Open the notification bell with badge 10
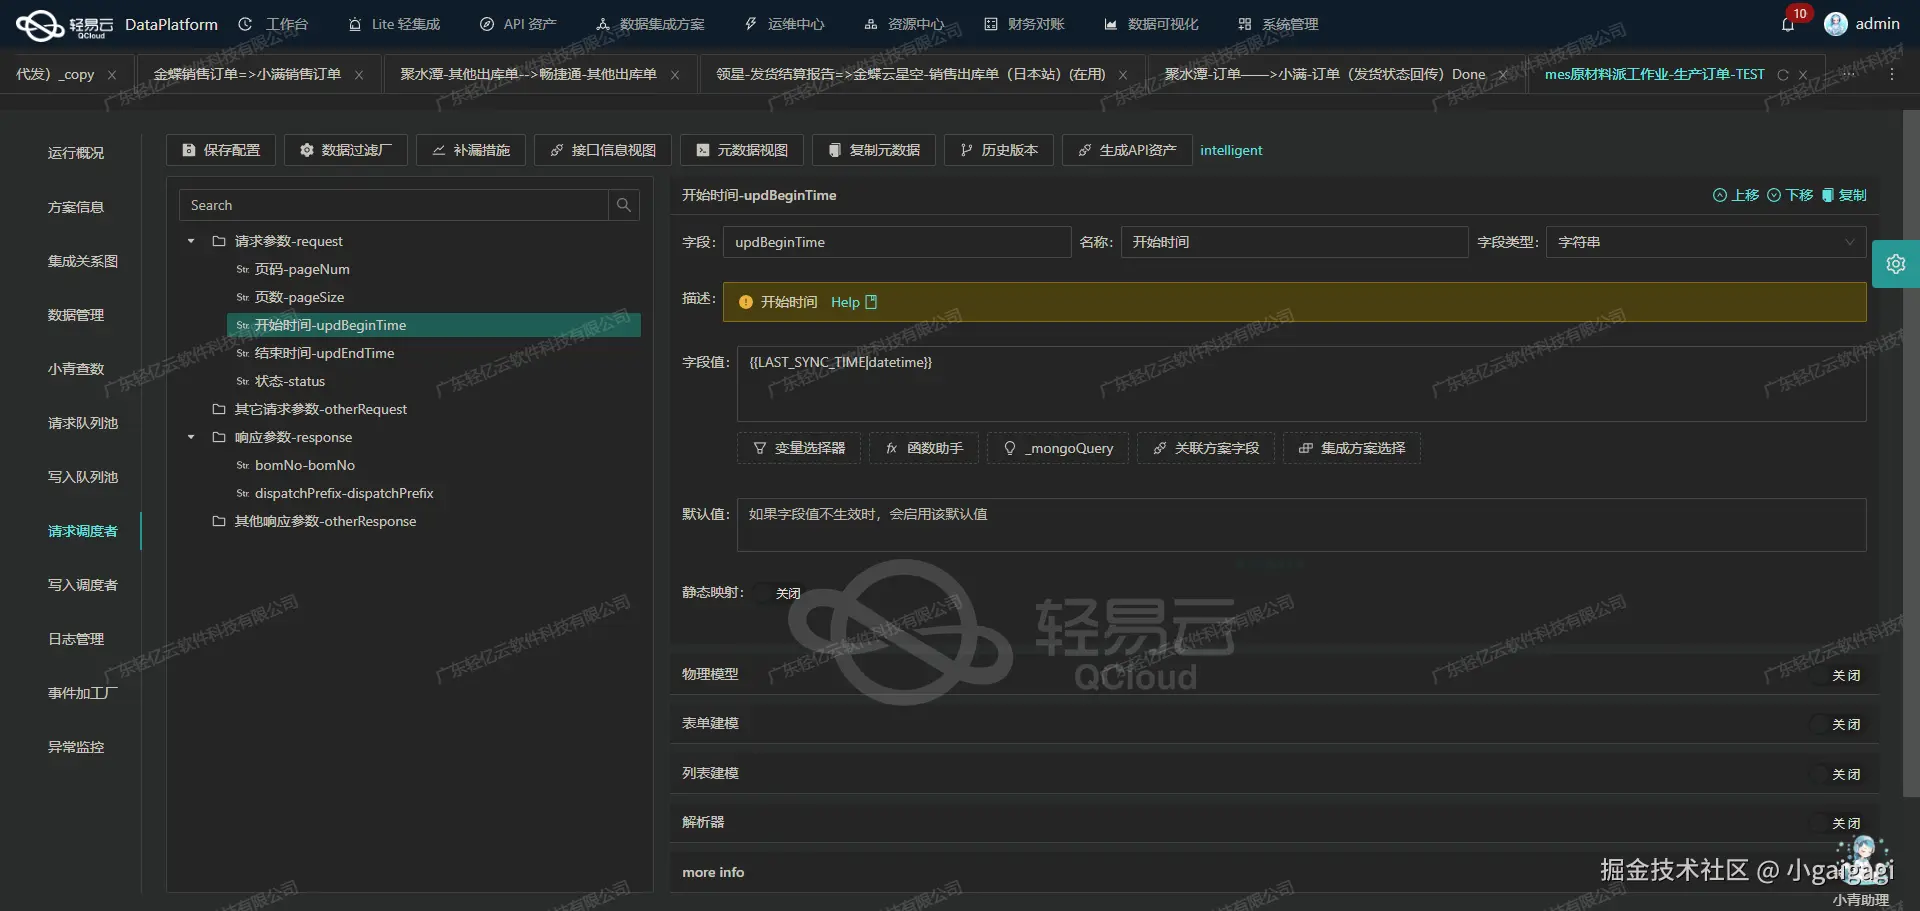Screen dimensions: 1920x911 pos(1789,24)
